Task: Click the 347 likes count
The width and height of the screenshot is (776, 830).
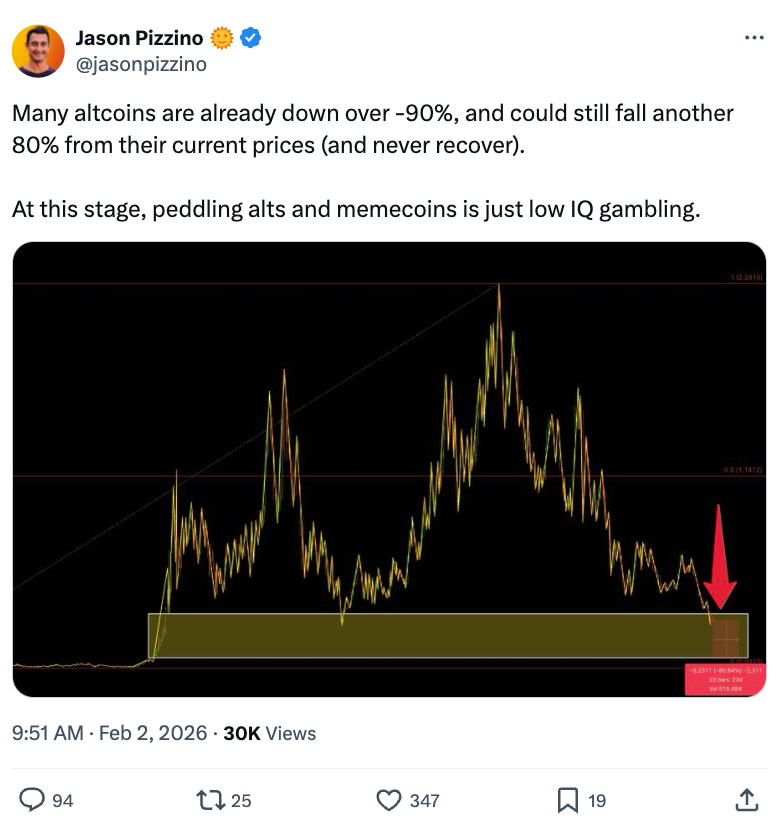Action: pyautogui.click(x=425, y=800)
